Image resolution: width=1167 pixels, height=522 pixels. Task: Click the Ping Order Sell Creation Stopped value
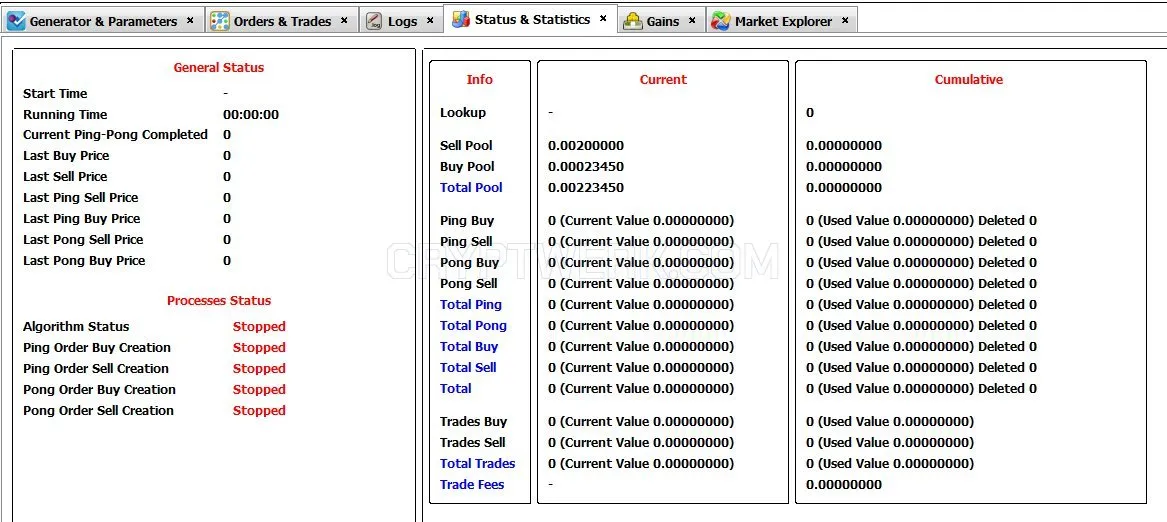tap(259, 369)
